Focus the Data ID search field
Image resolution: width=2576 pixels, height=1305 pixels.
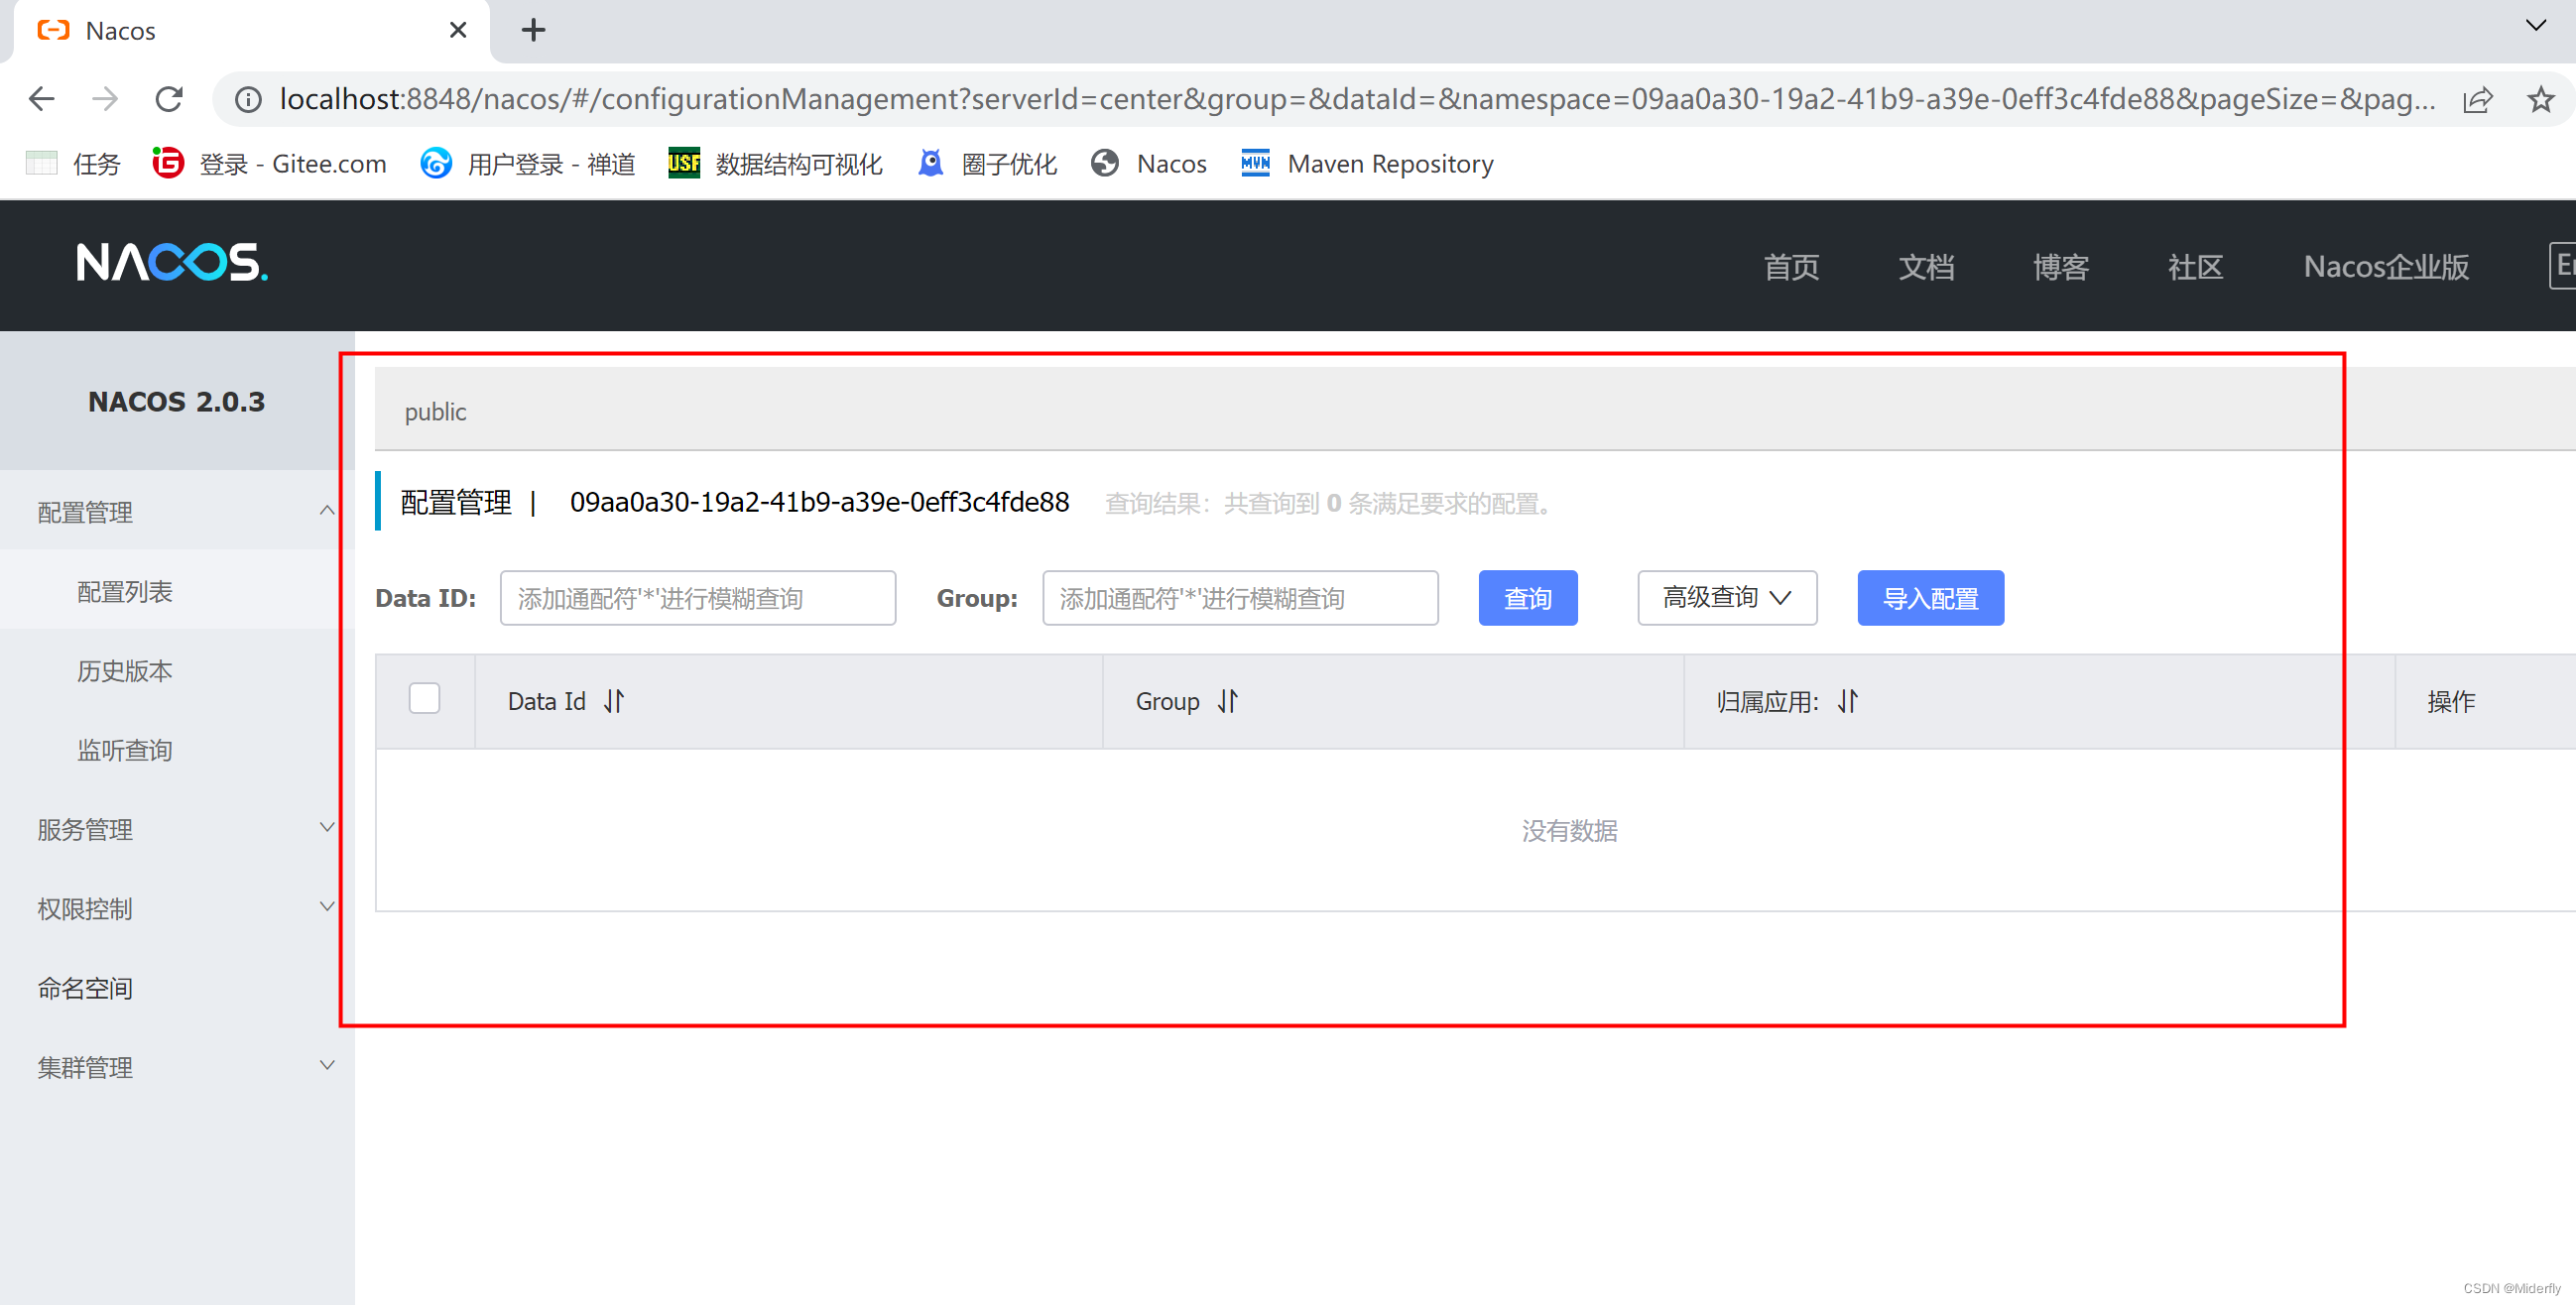coord(698,598)
